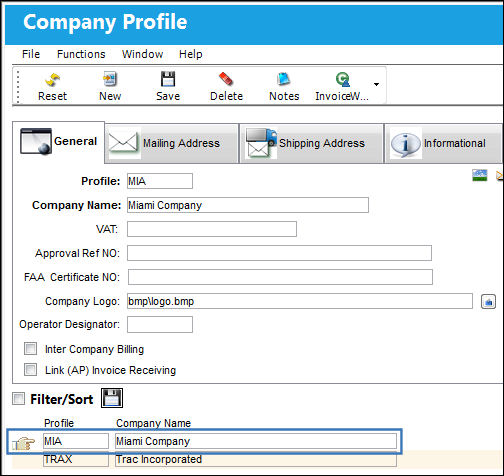Expand the toolbar overflow arrow
The width and height of the screenshot is (504, 476).
pyautogui.click(x=376, y=84)
